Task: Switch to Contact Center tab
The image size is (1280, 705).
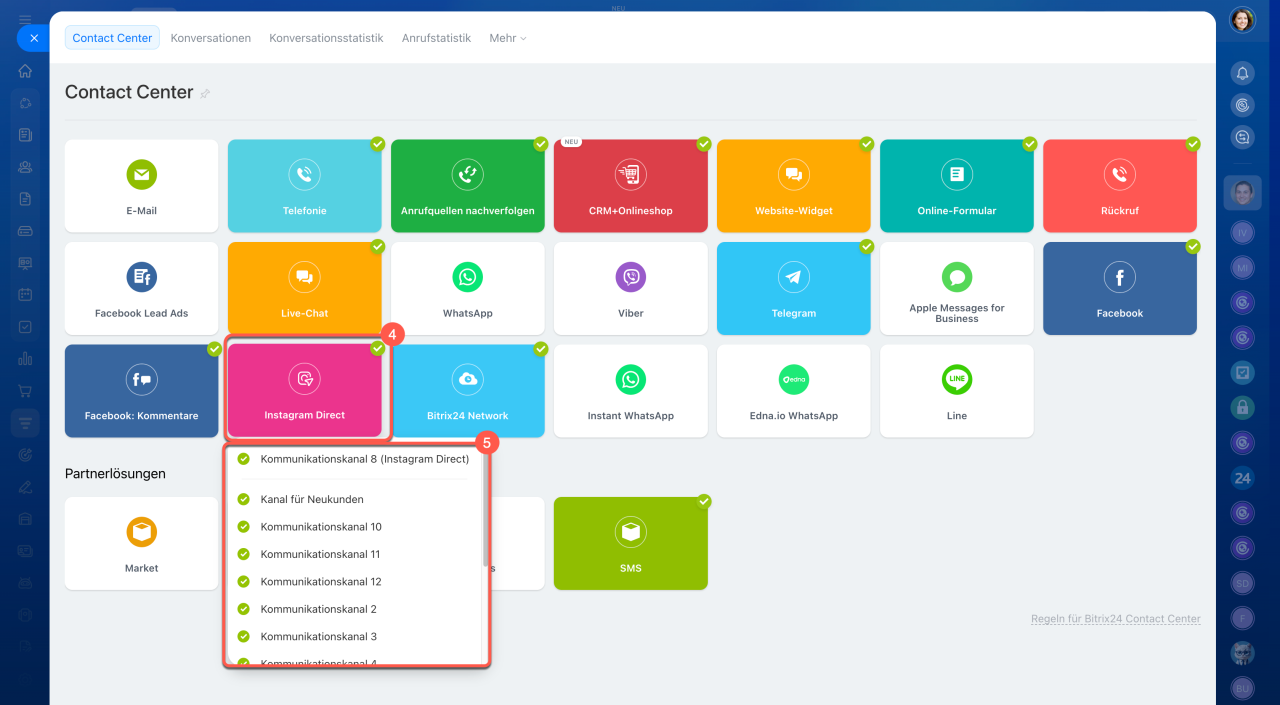Action: [x=112, y=38]
